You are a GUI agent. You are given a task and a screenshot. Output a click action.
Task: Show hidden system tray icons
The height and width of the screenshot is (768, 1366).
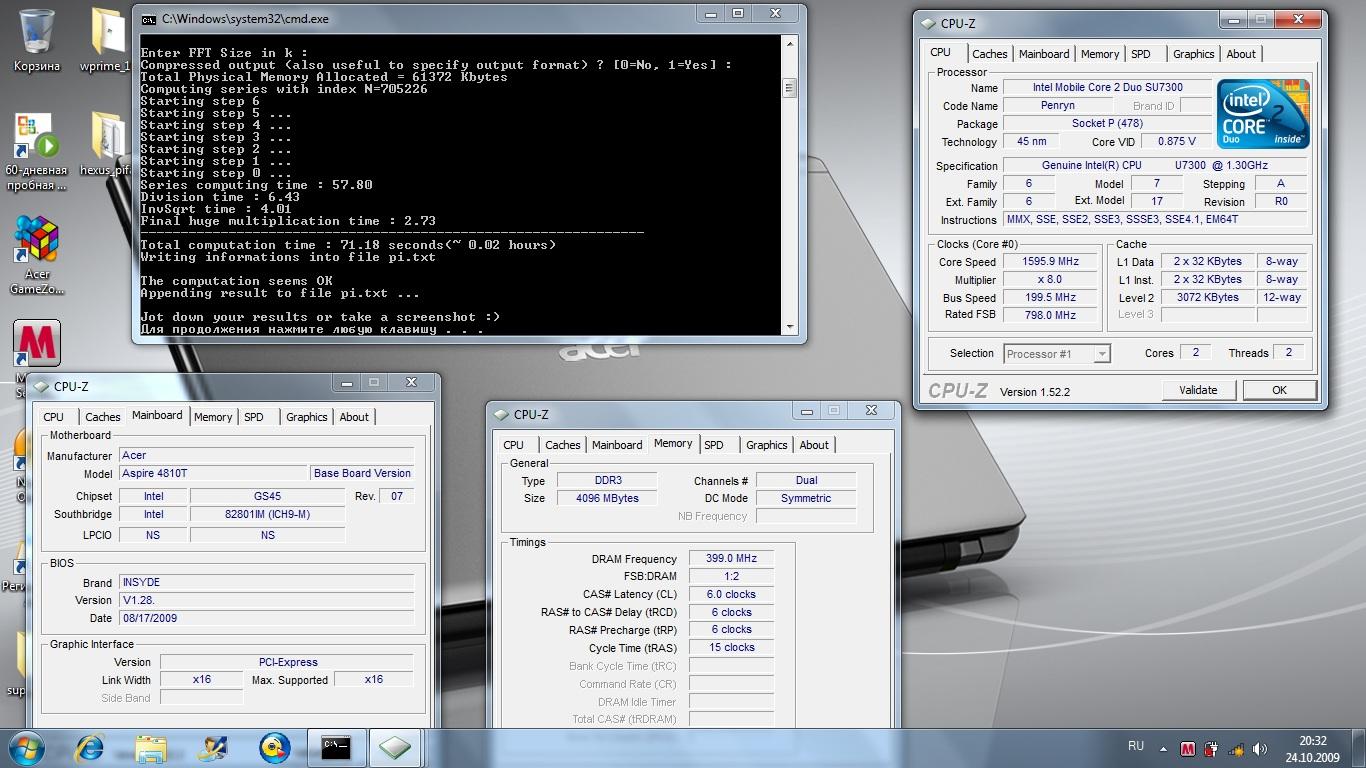point(1163,748)
